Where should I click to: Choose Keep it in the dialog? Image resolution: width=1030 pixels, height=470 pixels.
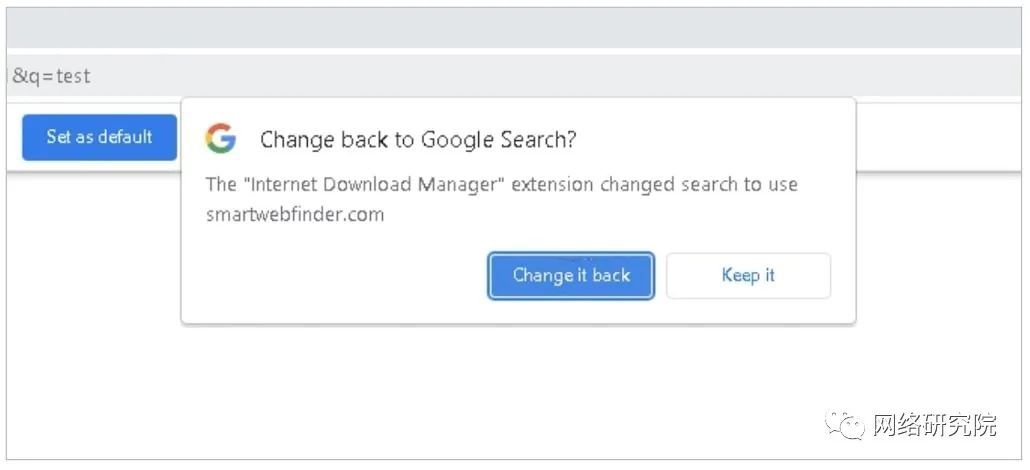click(x=748, y=275)
